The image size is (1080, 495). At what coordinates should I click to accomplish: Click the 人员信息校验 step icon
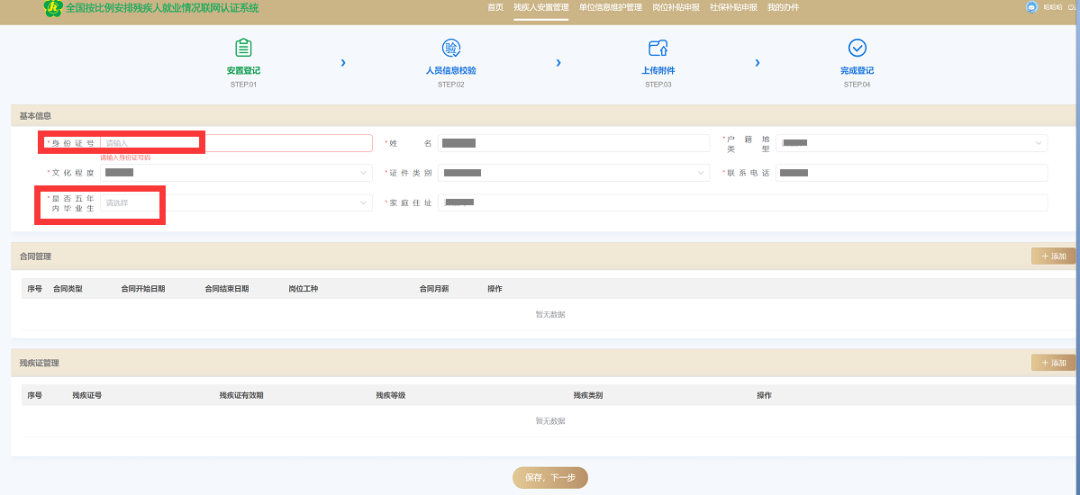pyautogui.click(x=451, y=48)
